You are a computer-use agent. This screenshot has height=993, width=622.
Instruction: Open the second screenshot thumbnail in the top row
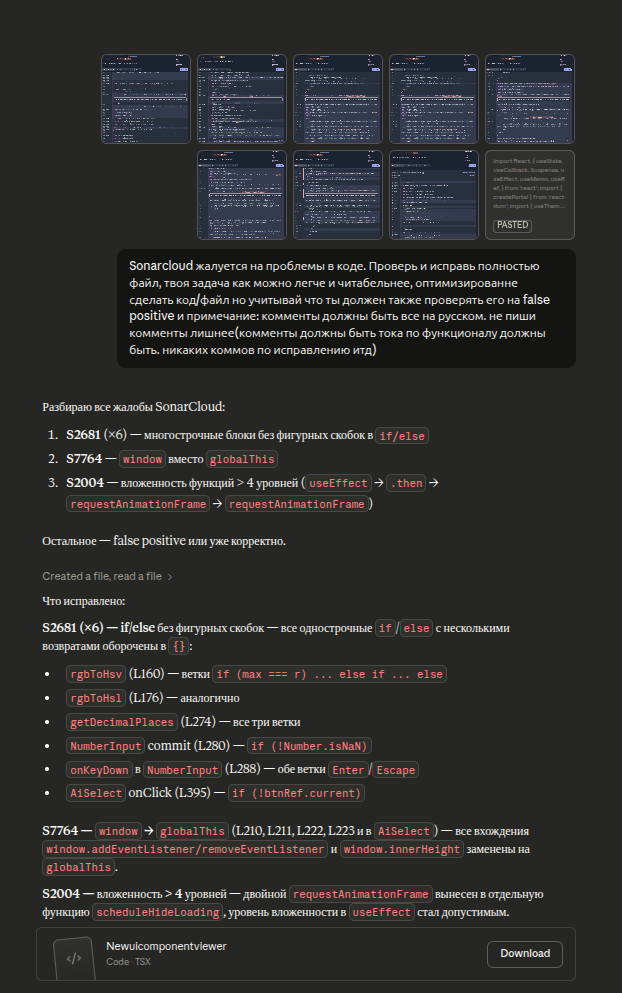242,98
